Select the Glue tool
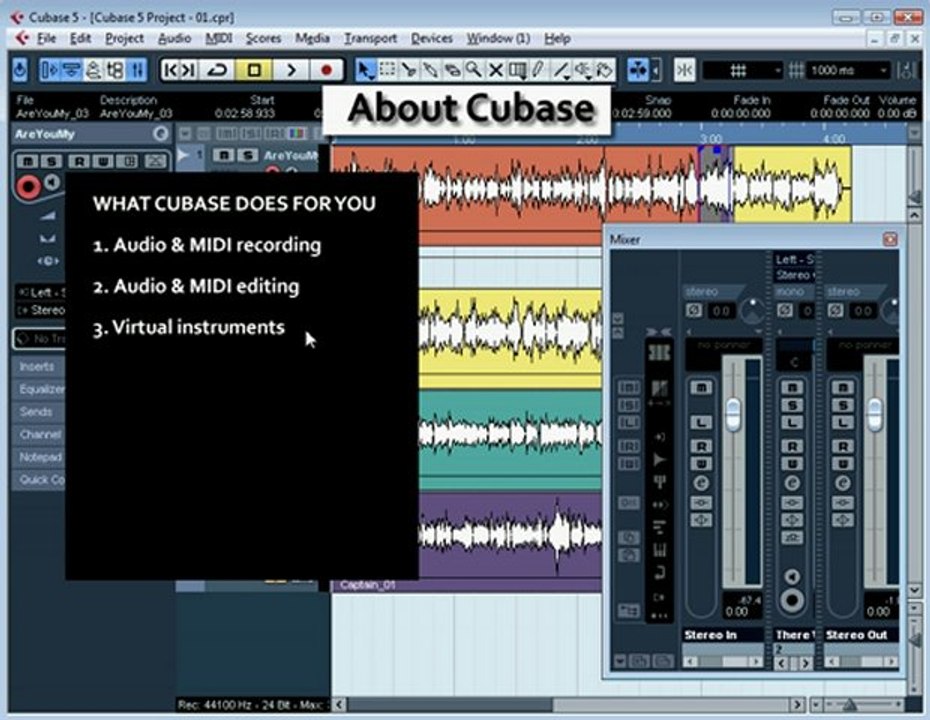Screen dimensions: 930x720 [430, 71]
